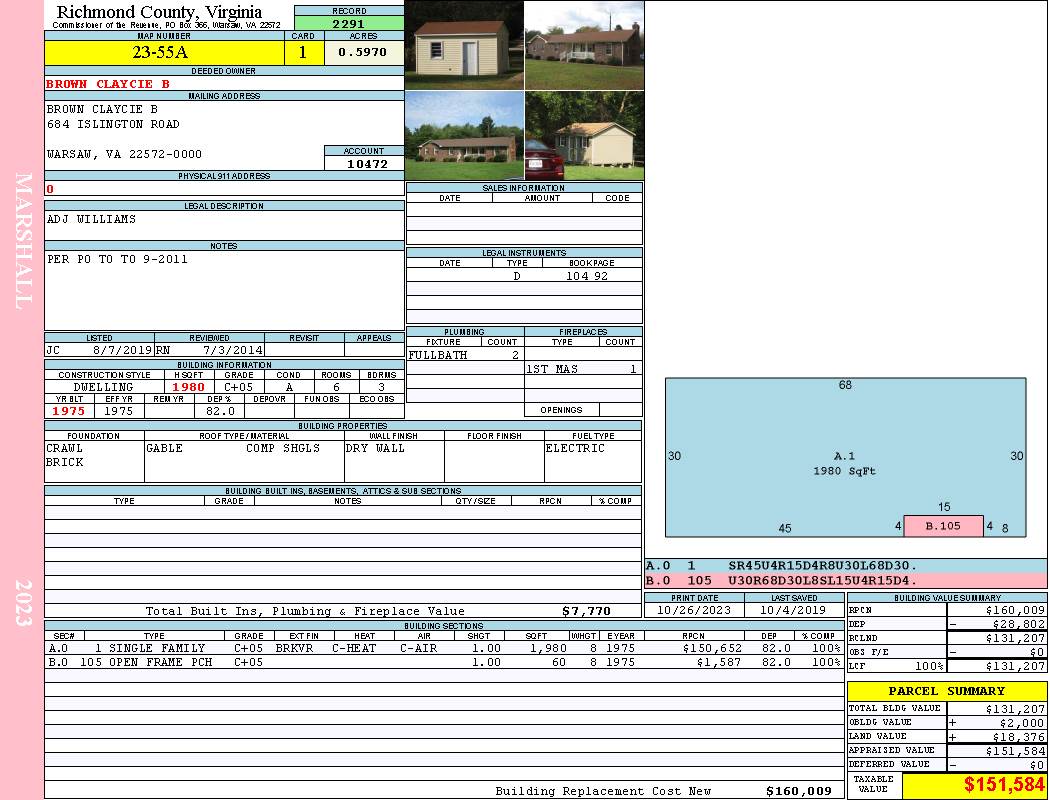Screen dimensions: 1050x800
Task: Click the C-AIR cell
Action: pos(419,648)
